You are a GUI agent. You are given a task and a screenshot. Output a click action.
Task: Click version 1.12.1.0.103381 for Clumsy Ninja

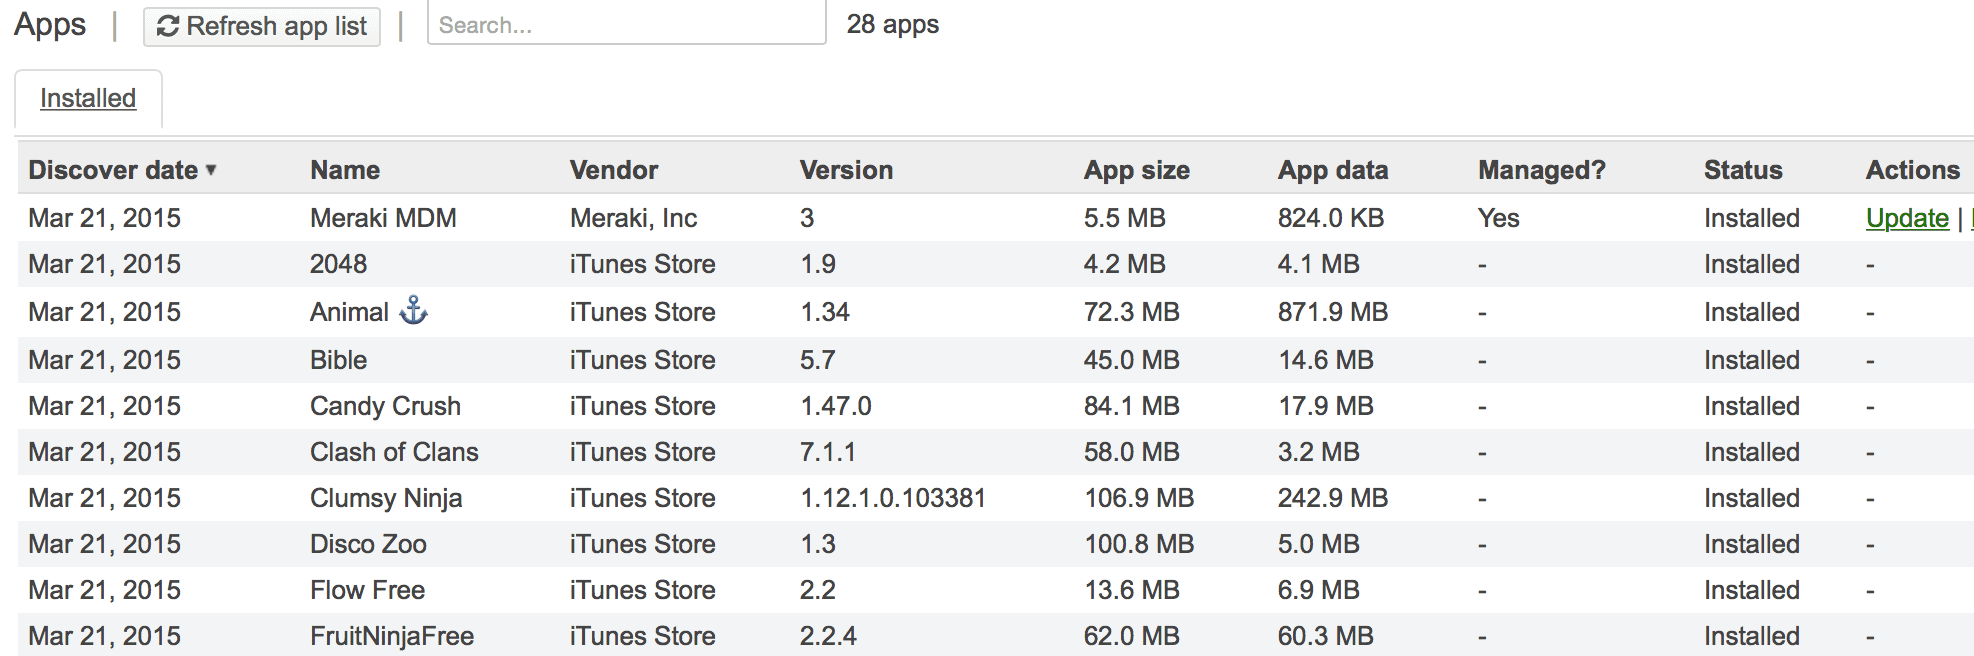(x=893, y=498)
